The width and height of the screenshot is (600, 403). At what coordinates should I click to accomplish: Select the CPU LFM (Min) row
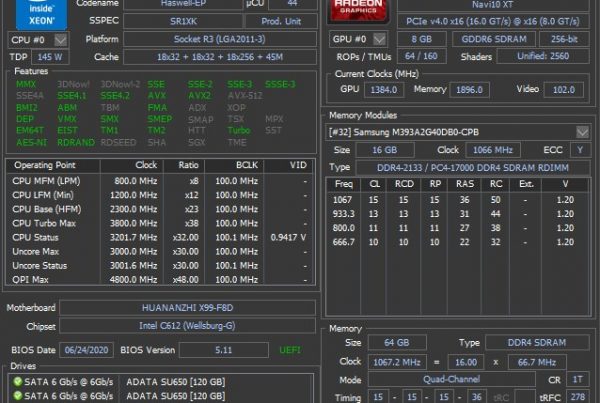point(160,195)
